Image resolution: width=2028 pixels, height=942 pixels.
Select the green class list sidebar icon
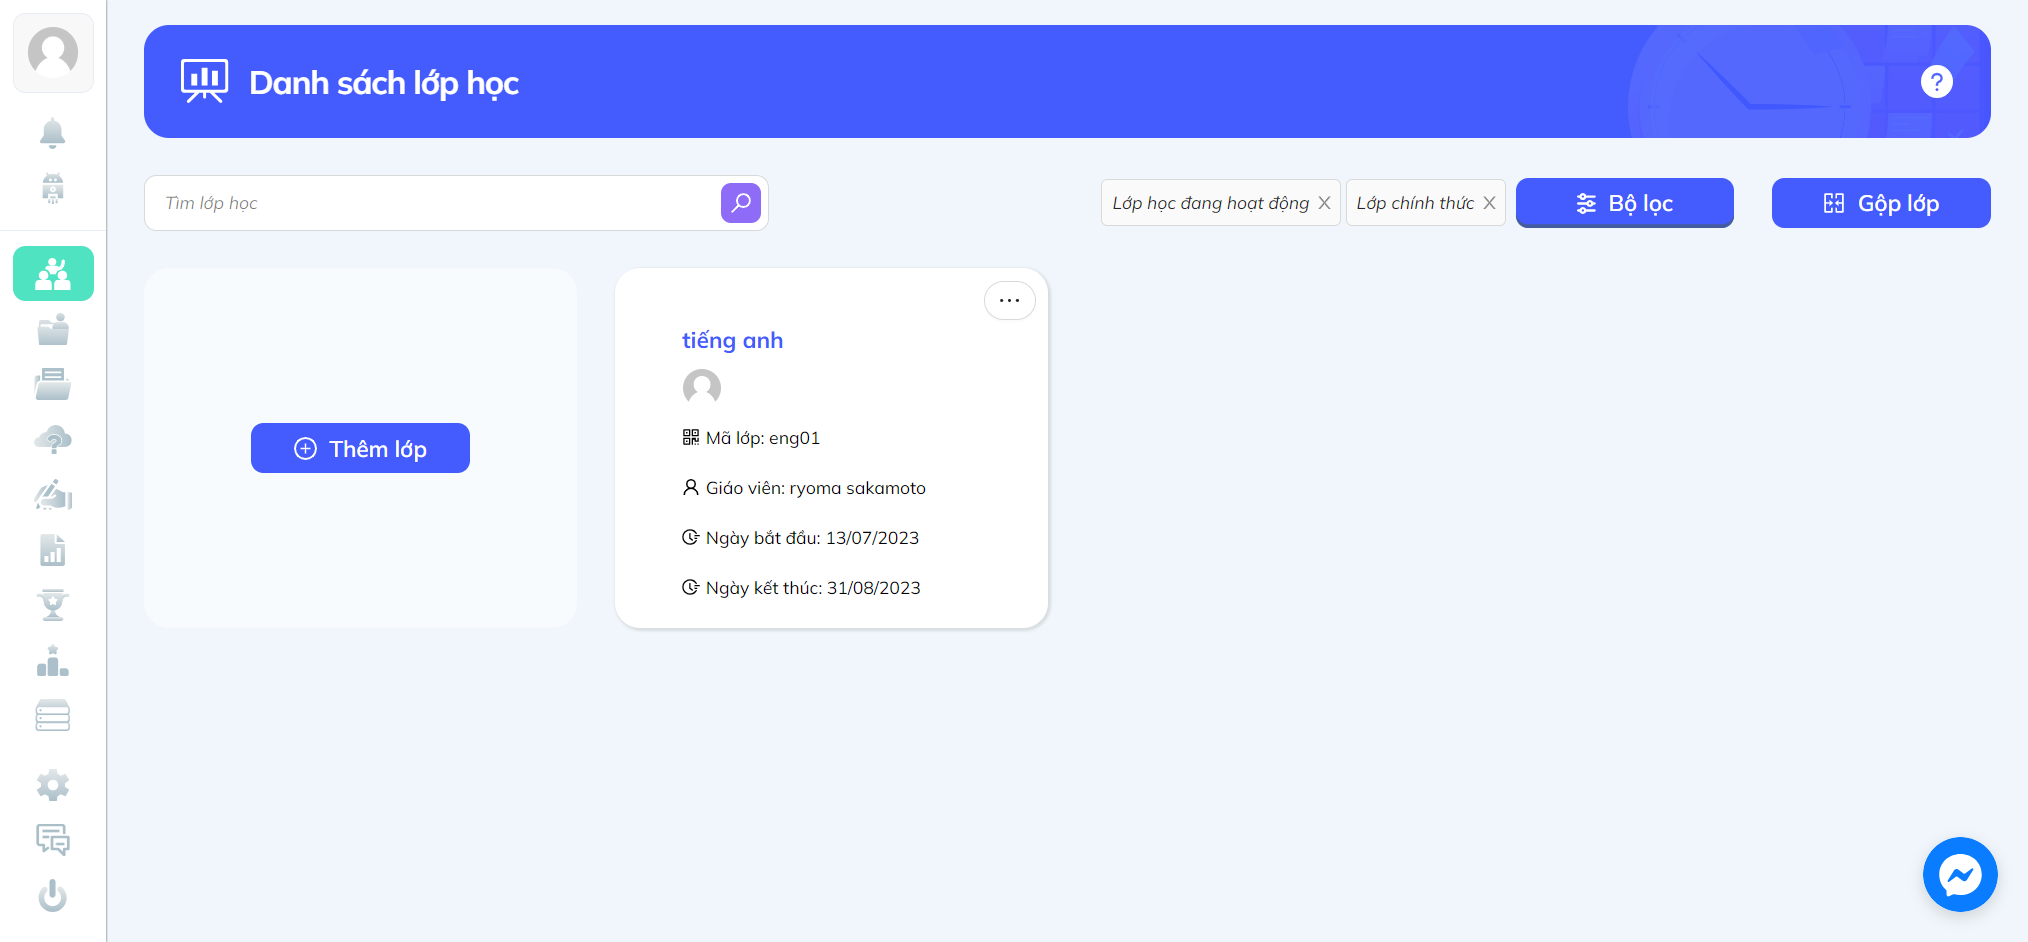[53, 273]
